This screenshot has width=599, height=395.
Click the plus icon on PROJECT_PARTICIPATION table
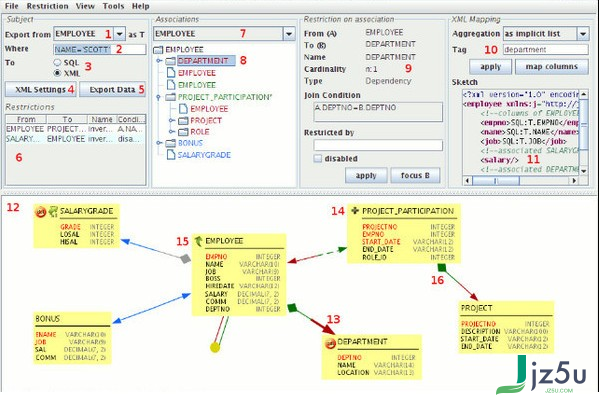click(355, 210)
